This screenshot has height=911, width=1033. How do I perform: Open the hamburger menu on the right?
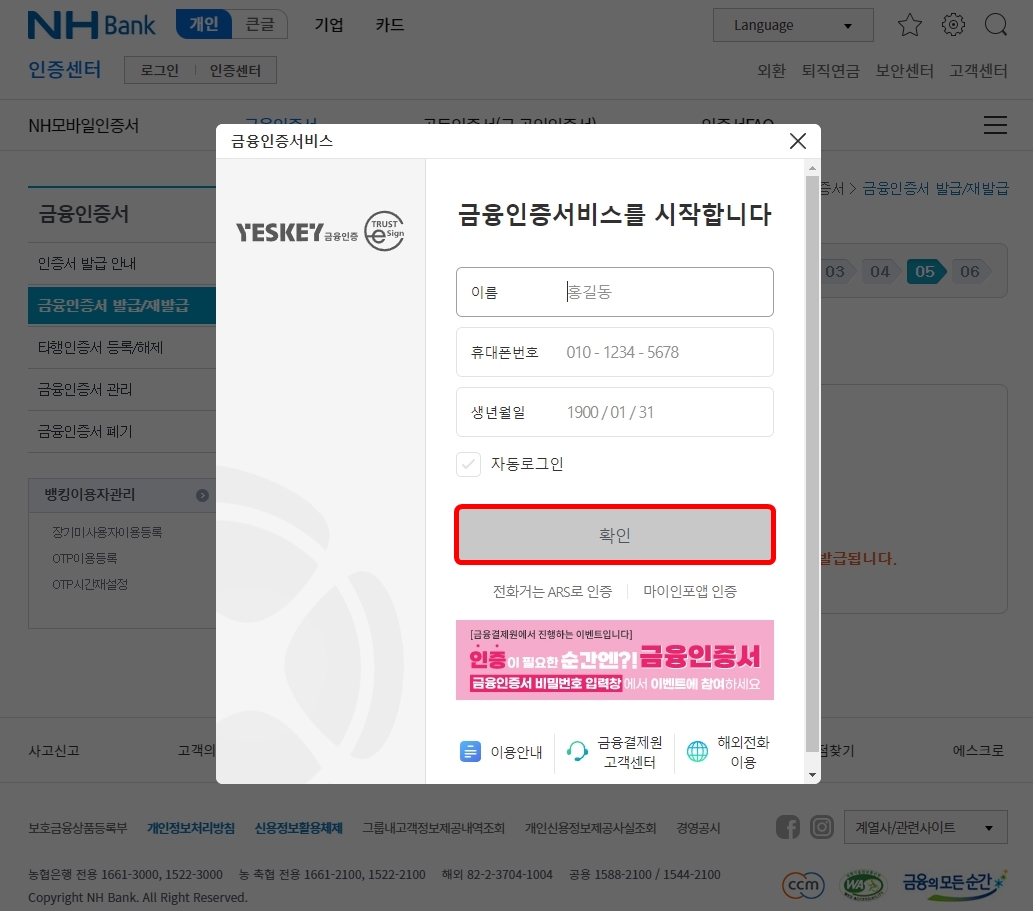point(995,125)
